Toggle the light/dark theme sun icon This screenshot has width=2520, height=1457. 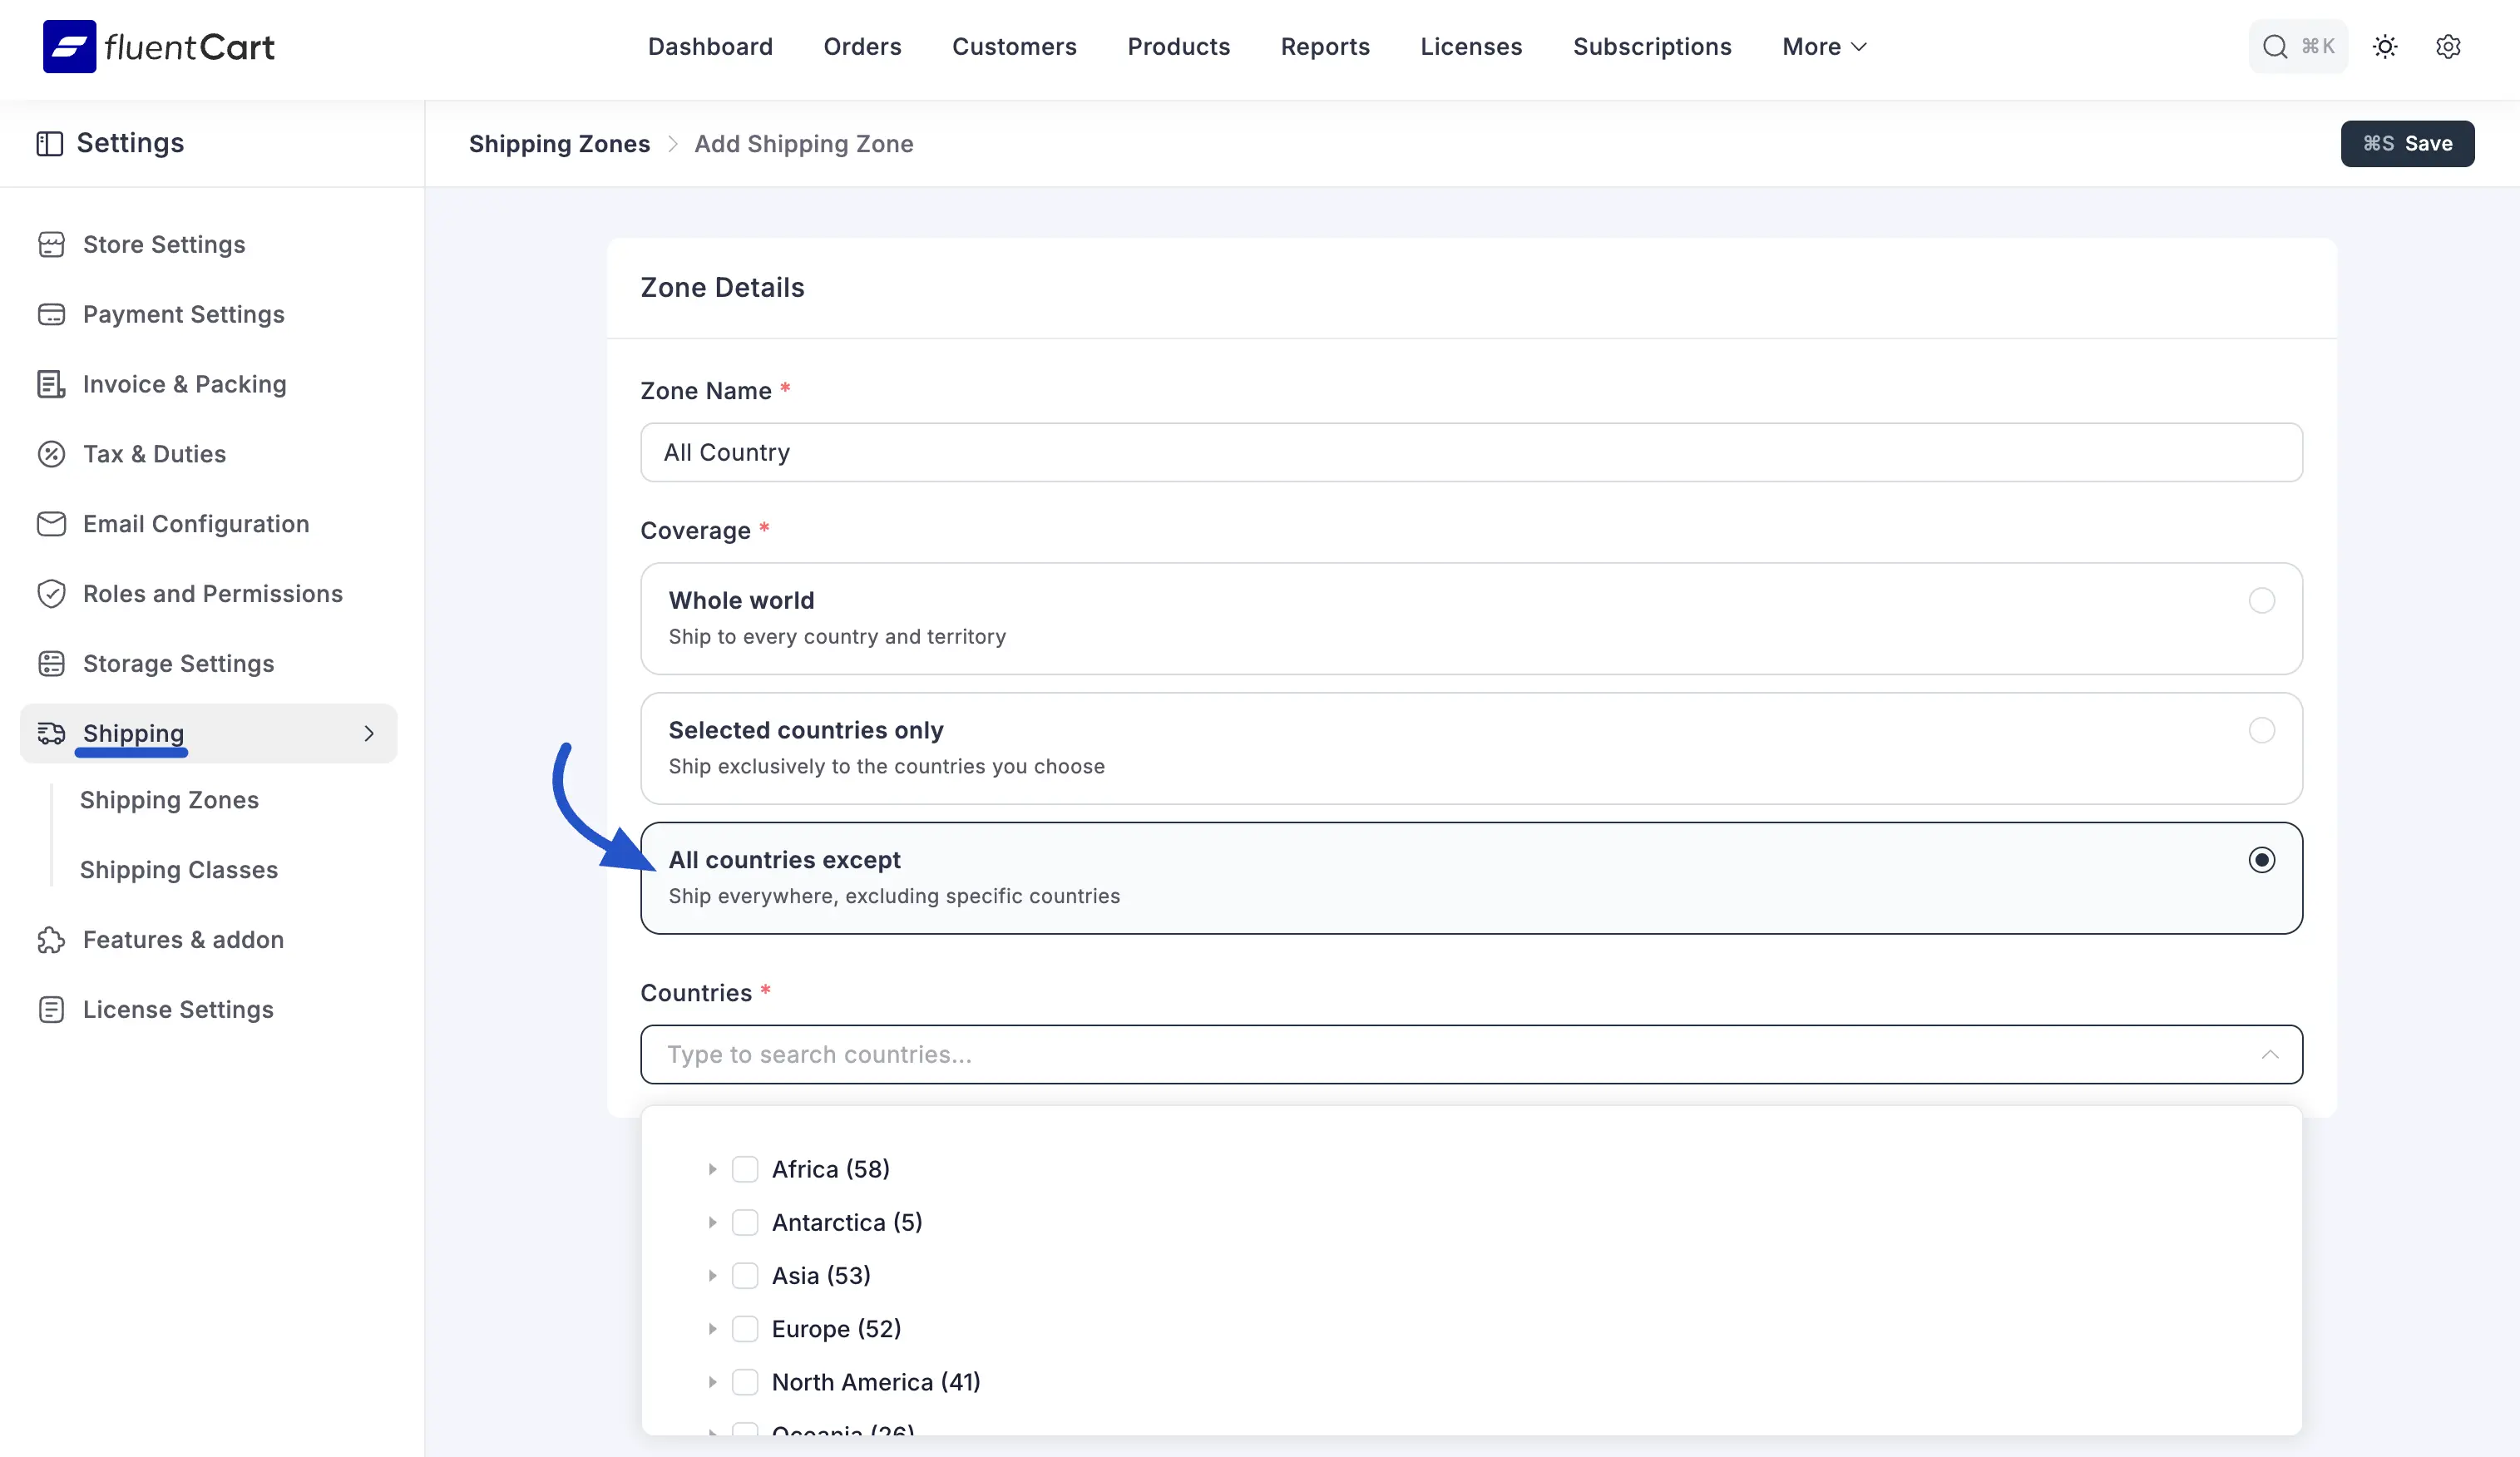pyautogui.click(x=2385, y=46)
